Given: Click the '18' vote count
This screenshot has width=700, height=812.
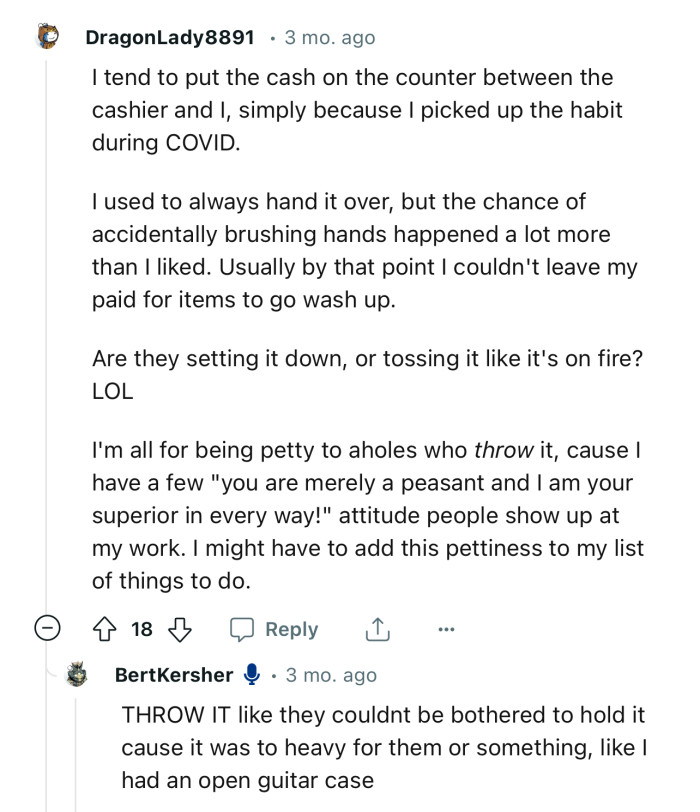Looking at the screenshot, I should tap(142, 629).
